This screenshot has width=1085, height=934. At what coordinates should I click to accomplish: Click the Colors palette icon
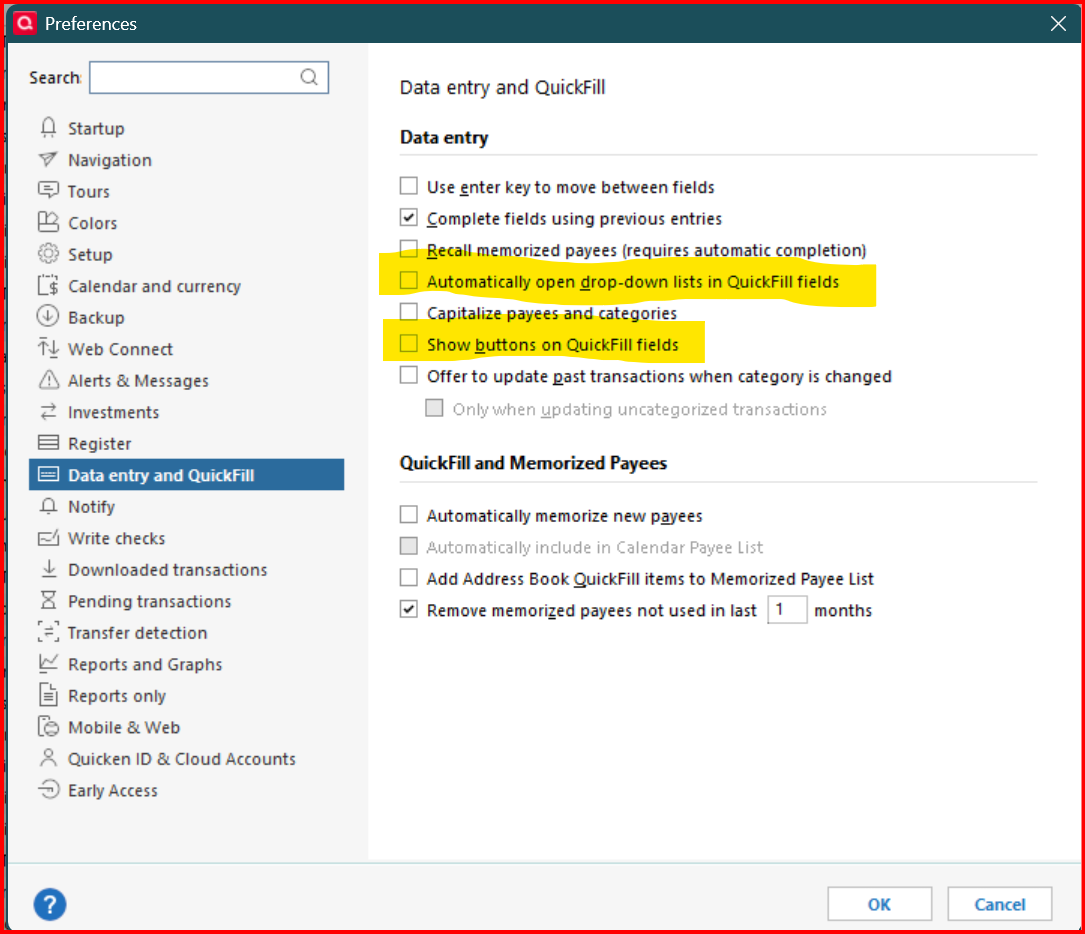[48, 223]
